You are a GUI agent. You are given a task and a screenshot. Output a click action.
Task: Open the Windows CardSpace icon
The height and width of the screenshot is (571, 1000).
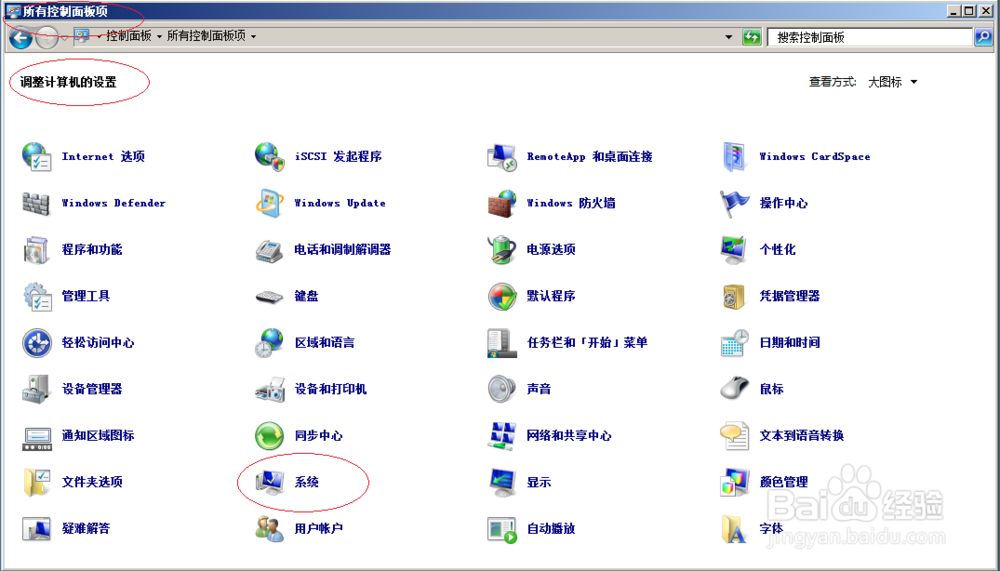[x=734, y=156]
